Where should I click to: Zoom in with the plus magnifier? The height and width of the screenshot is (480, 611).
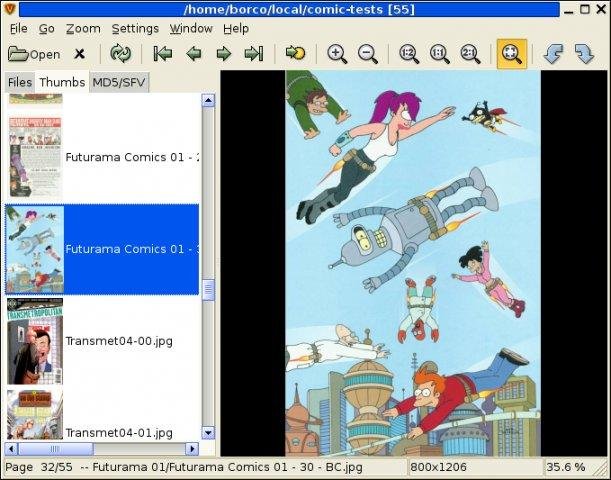coord(337,54)
